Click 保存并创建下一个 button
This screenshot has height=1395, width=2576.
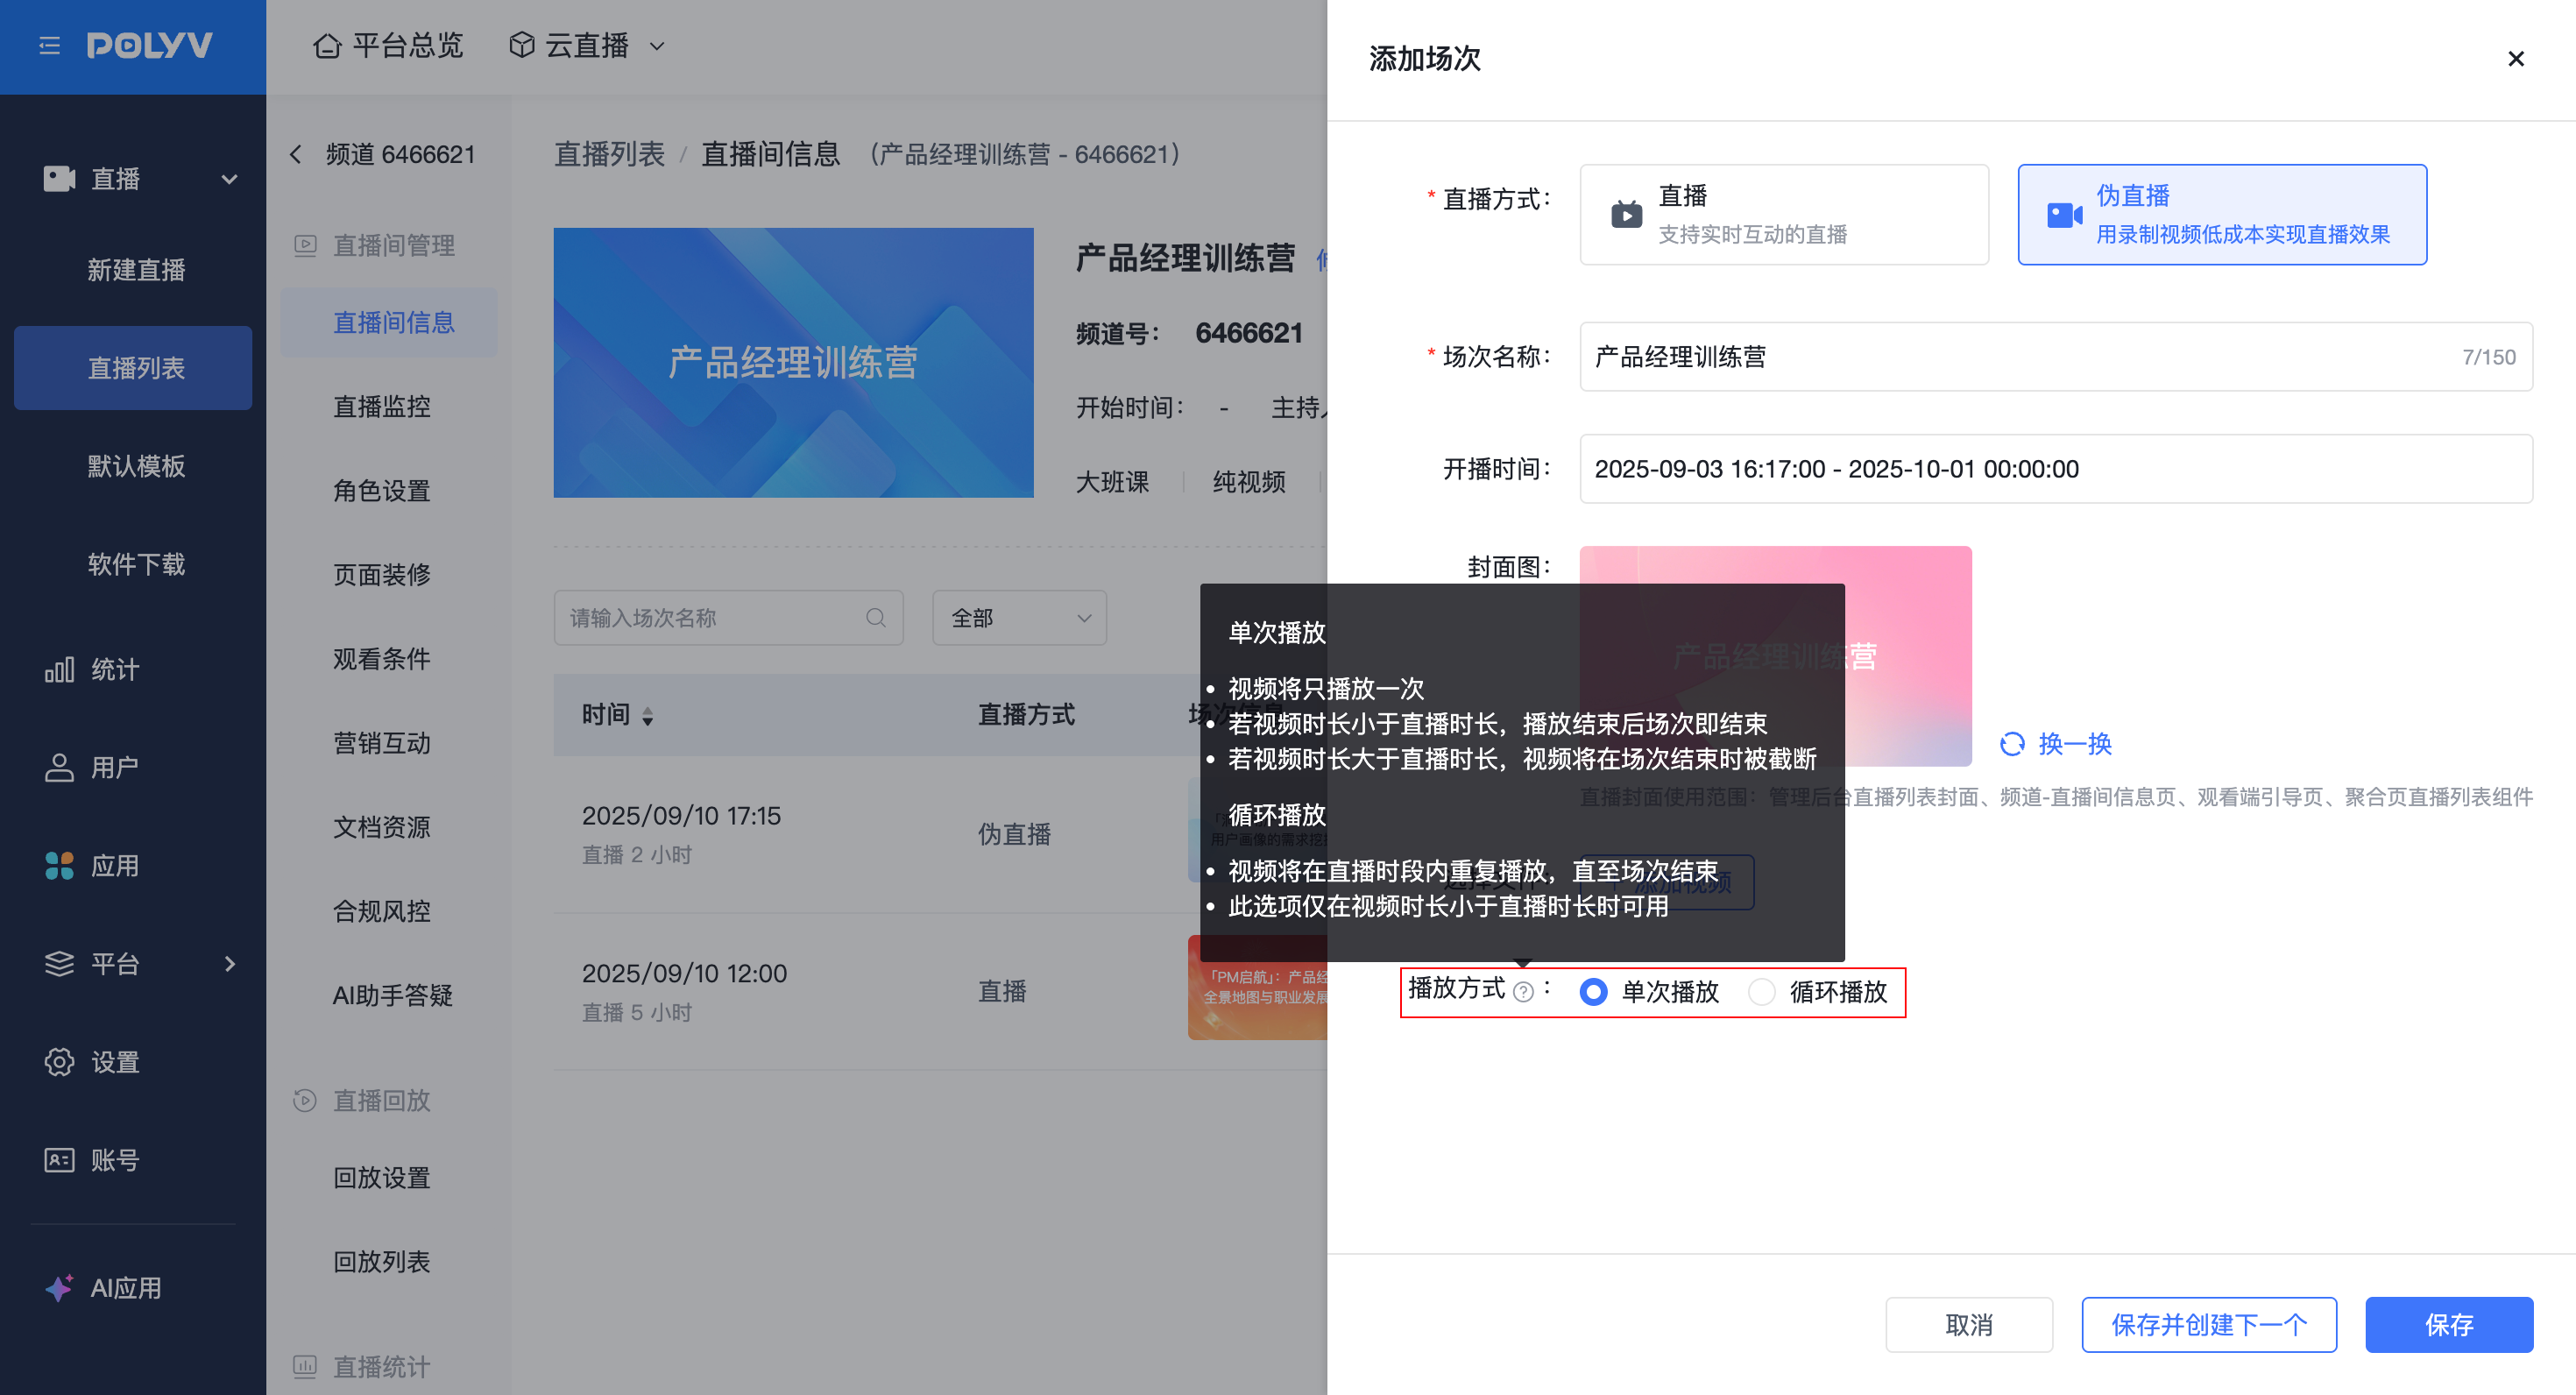[2209, 1325]
